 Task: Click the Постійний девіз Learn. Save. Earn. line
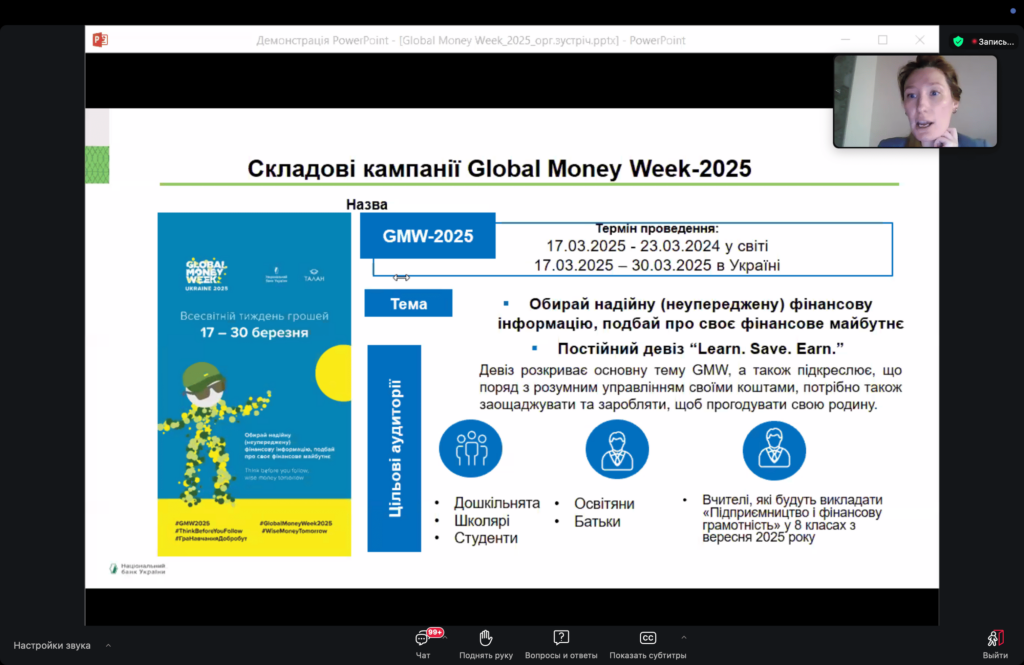click(x=701, y=348)
